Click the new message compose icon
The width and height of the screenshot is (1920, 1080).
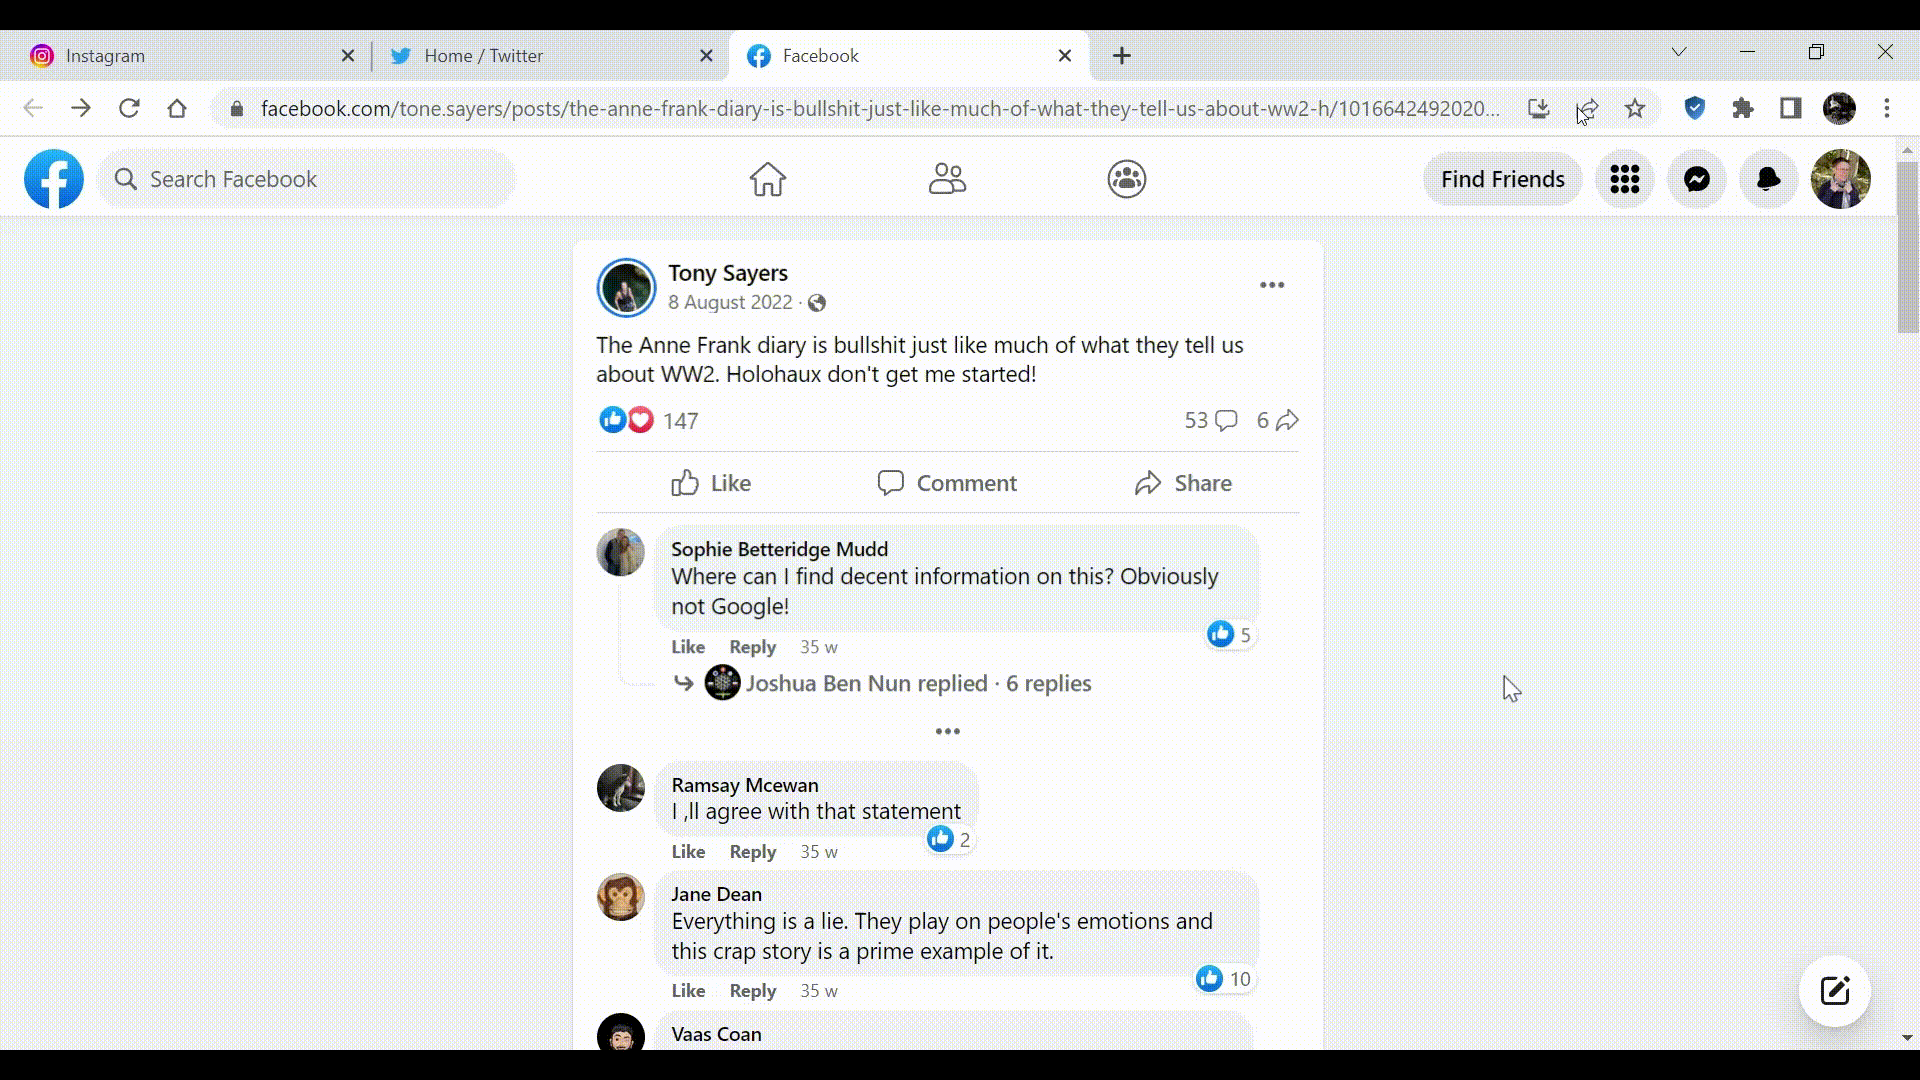point(1834,991)
